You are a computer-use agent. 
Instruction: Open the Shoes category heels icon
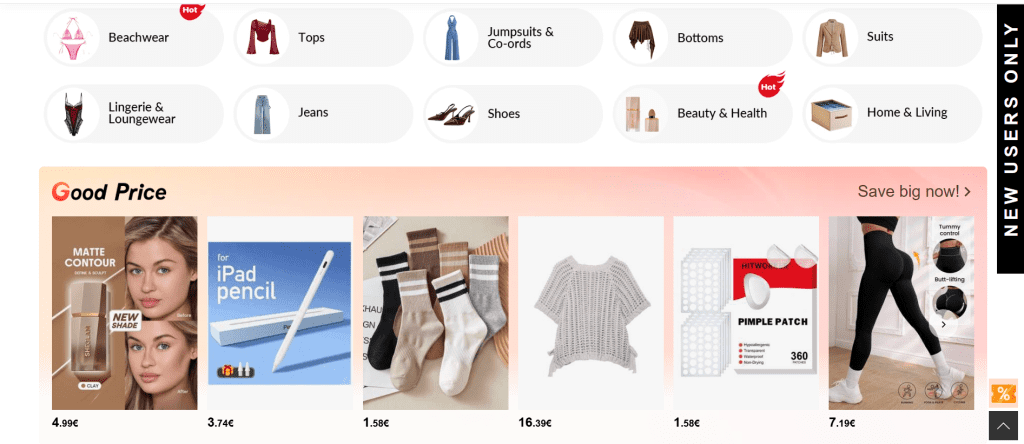[x=451, y=113]
